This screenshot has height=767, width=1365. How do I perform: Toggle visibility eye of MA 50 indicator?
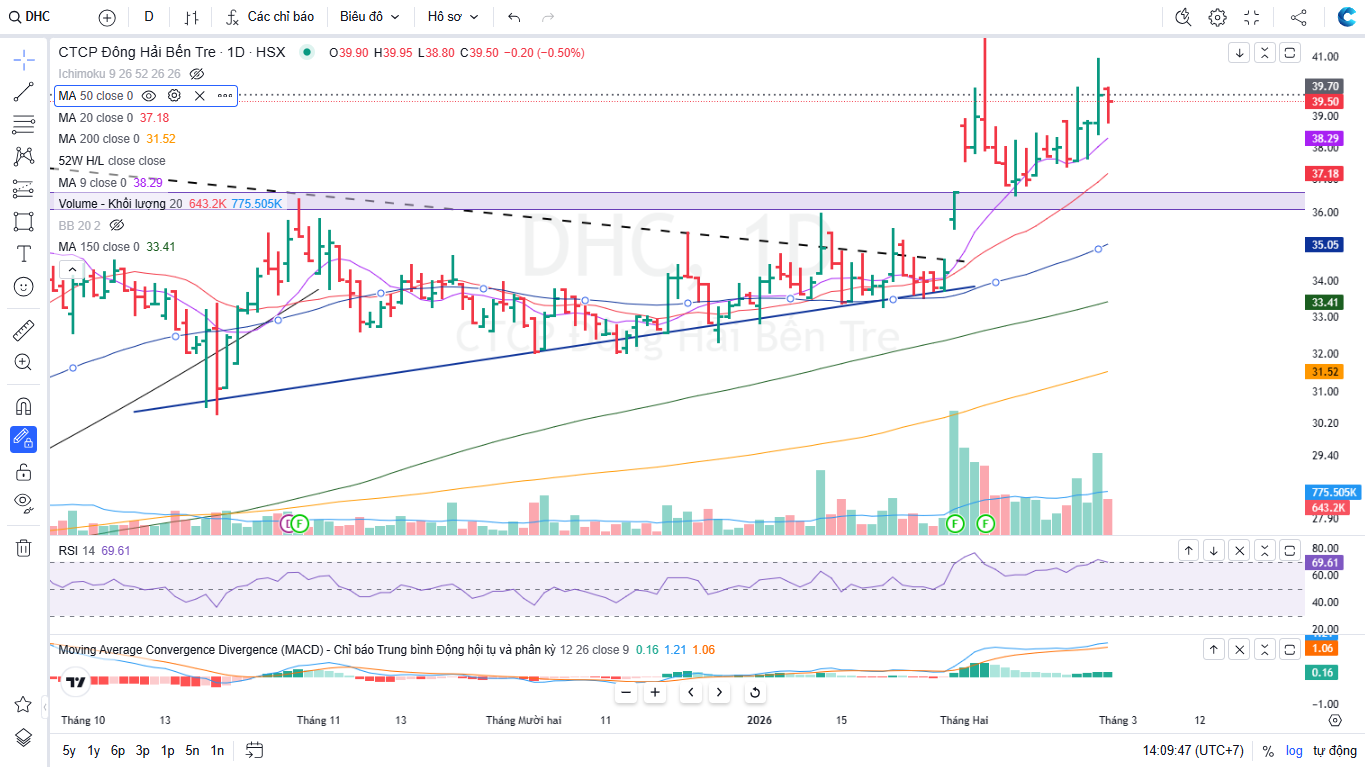(x=148, y=96)
